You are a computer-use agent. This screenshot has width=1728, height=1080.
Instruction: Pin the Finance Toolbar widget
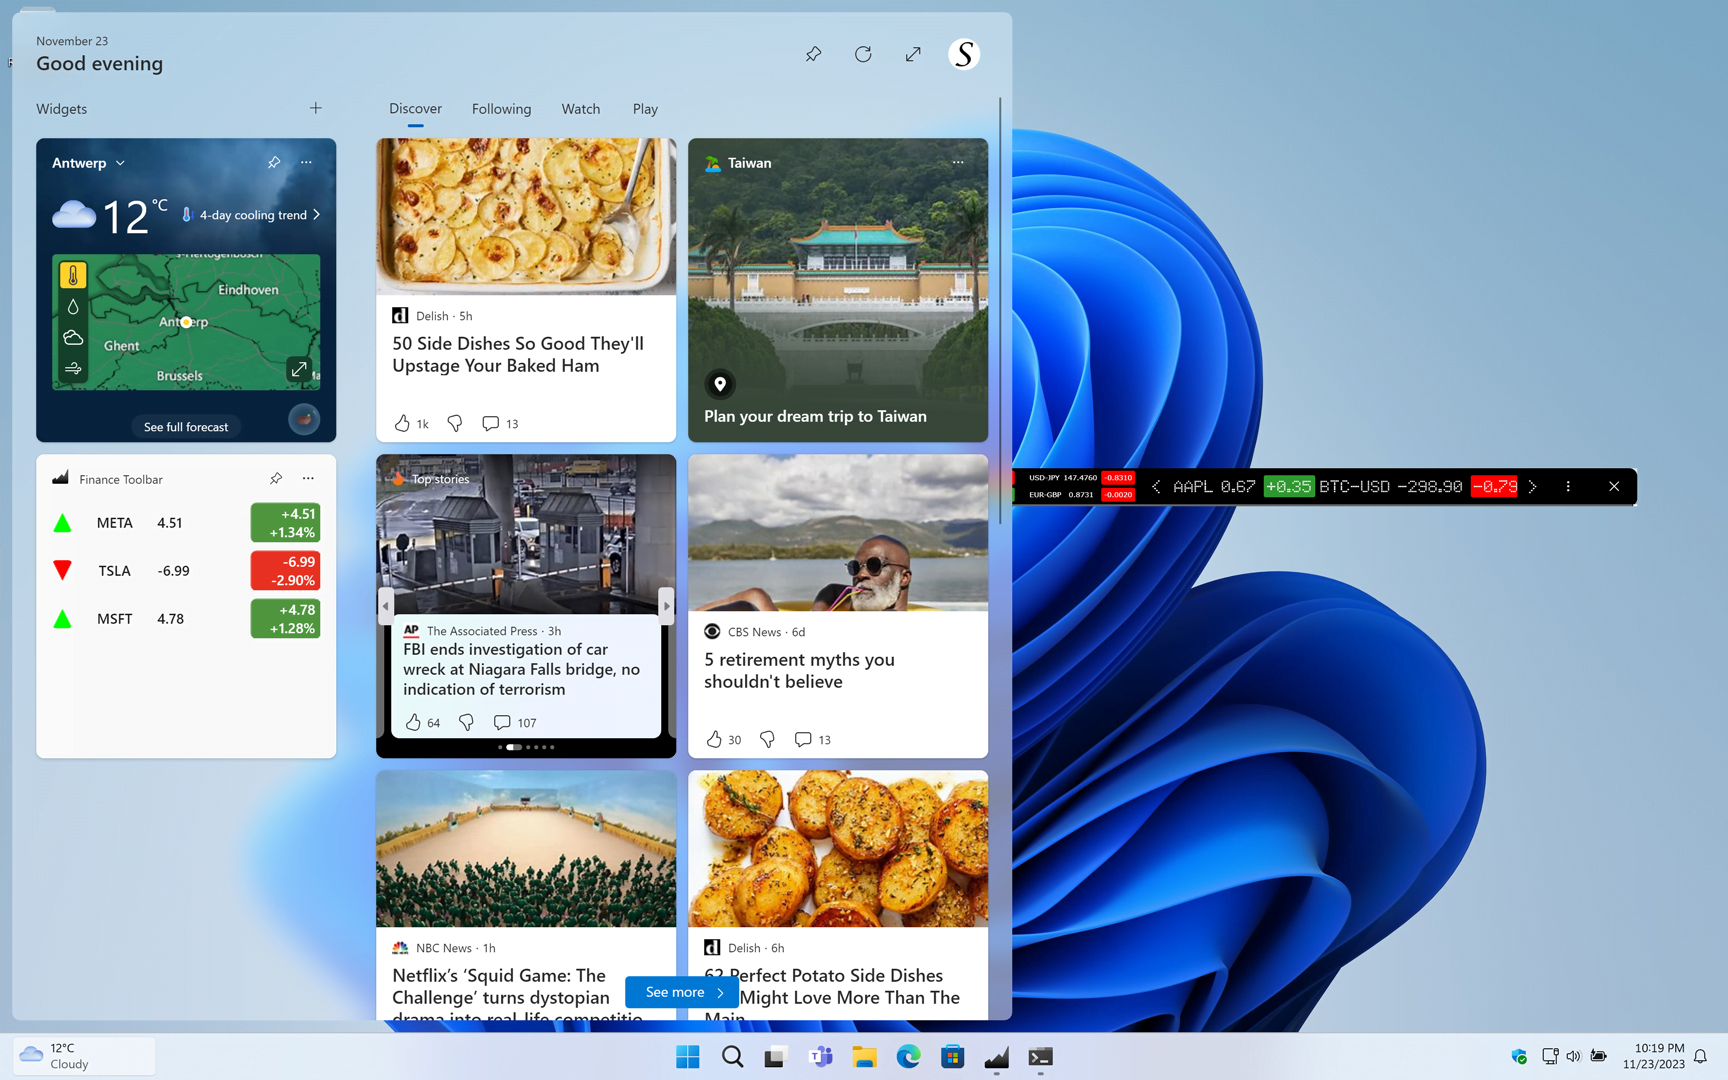pyautogui.click(x=276, y=478)
